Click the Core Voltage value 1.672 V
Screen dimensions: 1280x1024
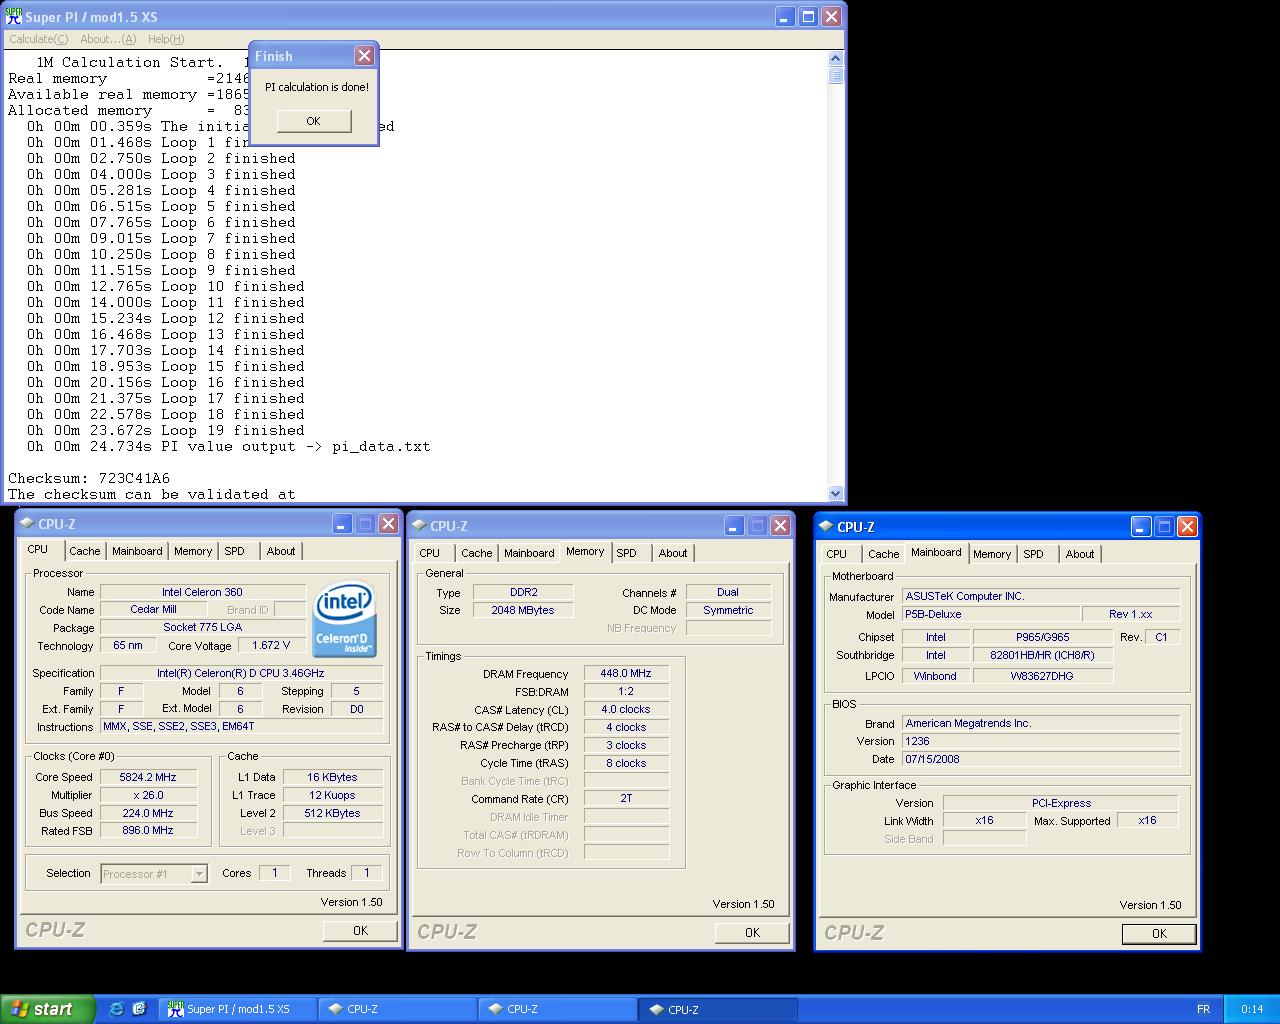pos(271,646)
